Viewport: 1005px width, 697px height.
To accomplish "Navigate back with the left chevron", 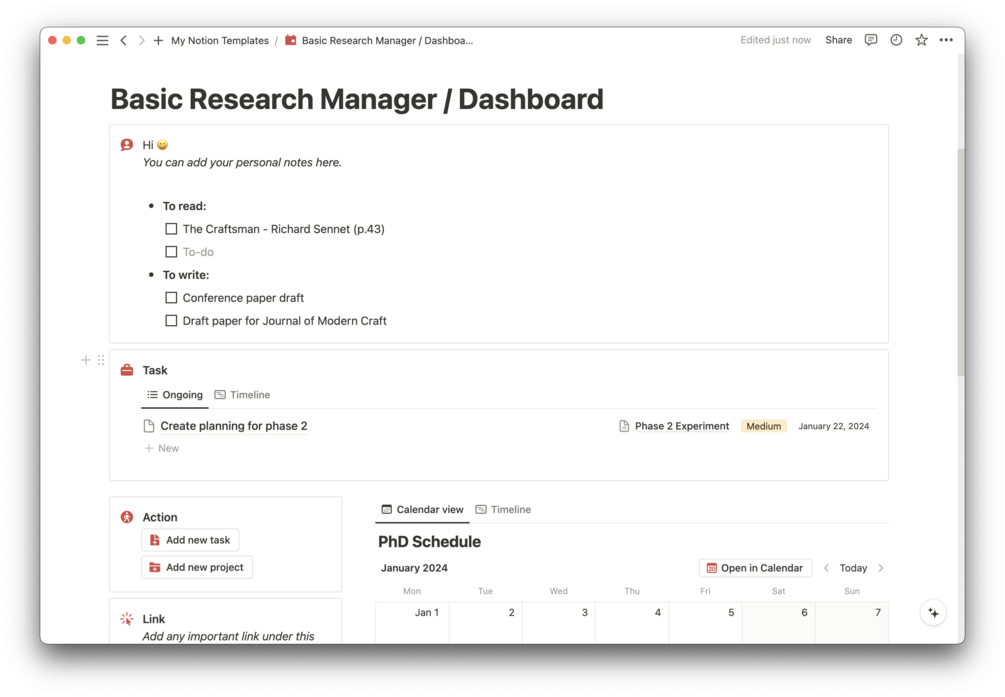I will tap(124, 40).
